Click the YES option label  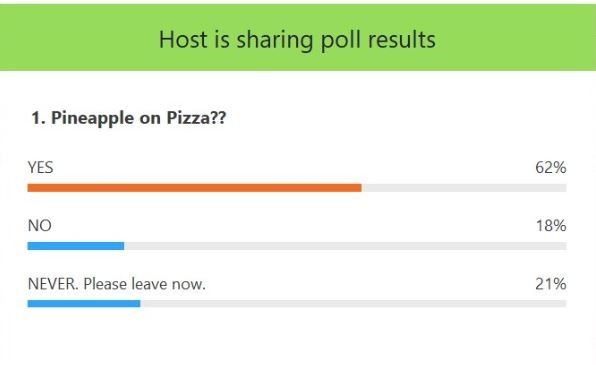pyautogui.click(x=40, y=167)
